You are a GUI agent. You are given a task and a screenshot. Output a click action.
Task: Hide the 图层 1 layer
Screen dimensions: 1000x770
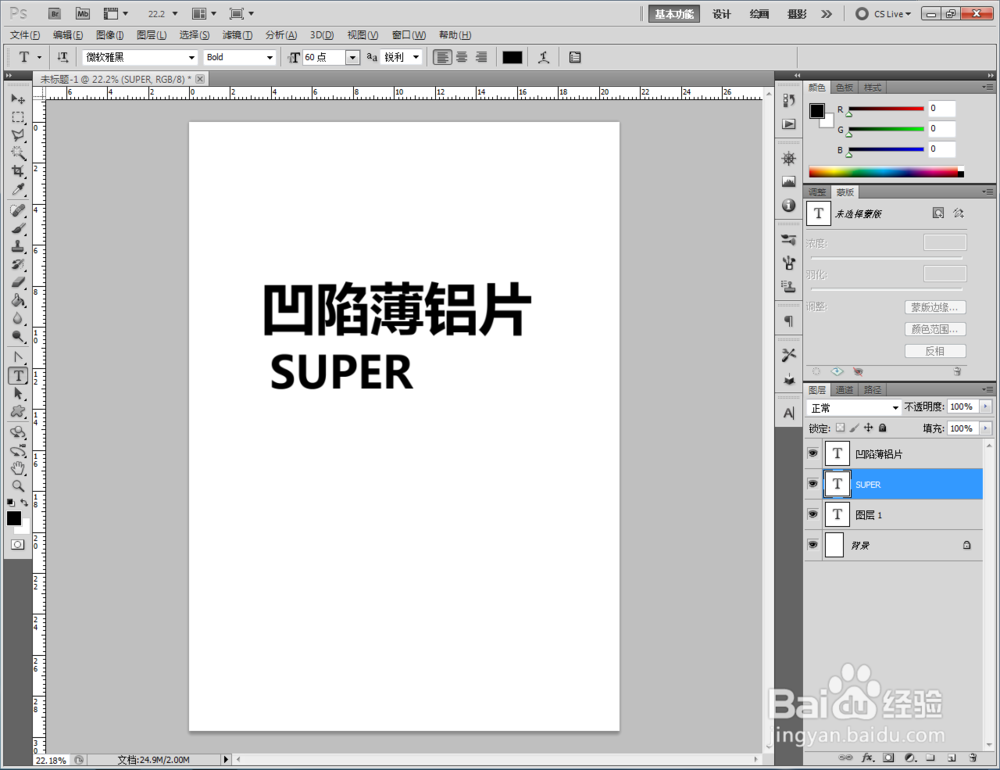[x=812, y=514]
